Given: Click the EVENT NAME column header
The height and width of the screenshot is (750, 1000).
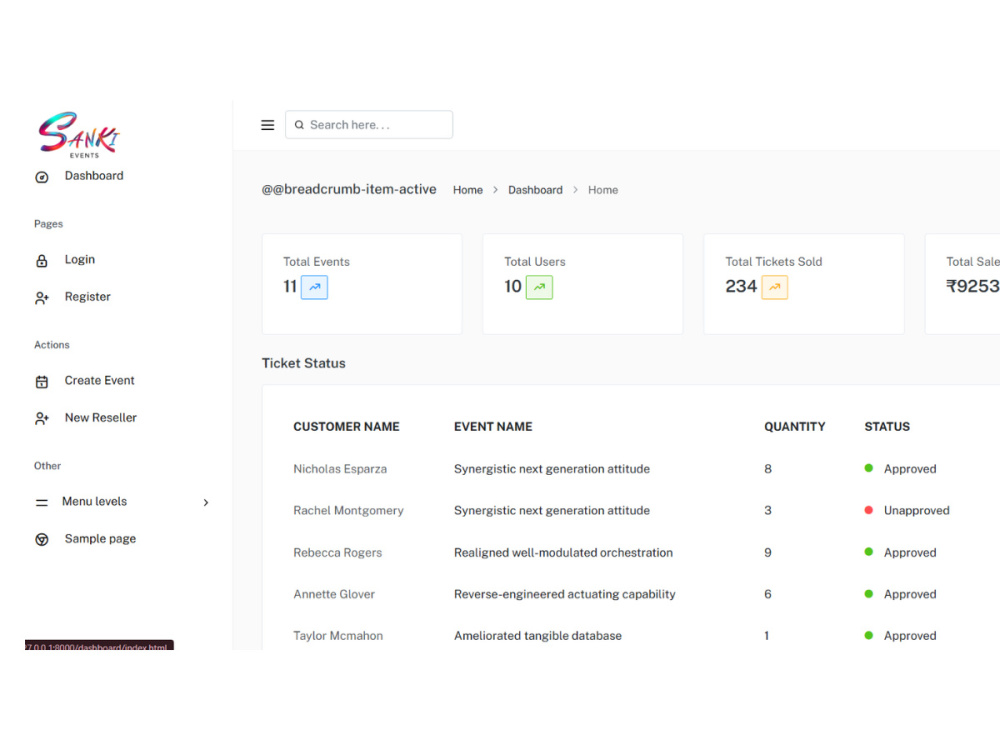Looking at the screenshot, I should (493, 427).
